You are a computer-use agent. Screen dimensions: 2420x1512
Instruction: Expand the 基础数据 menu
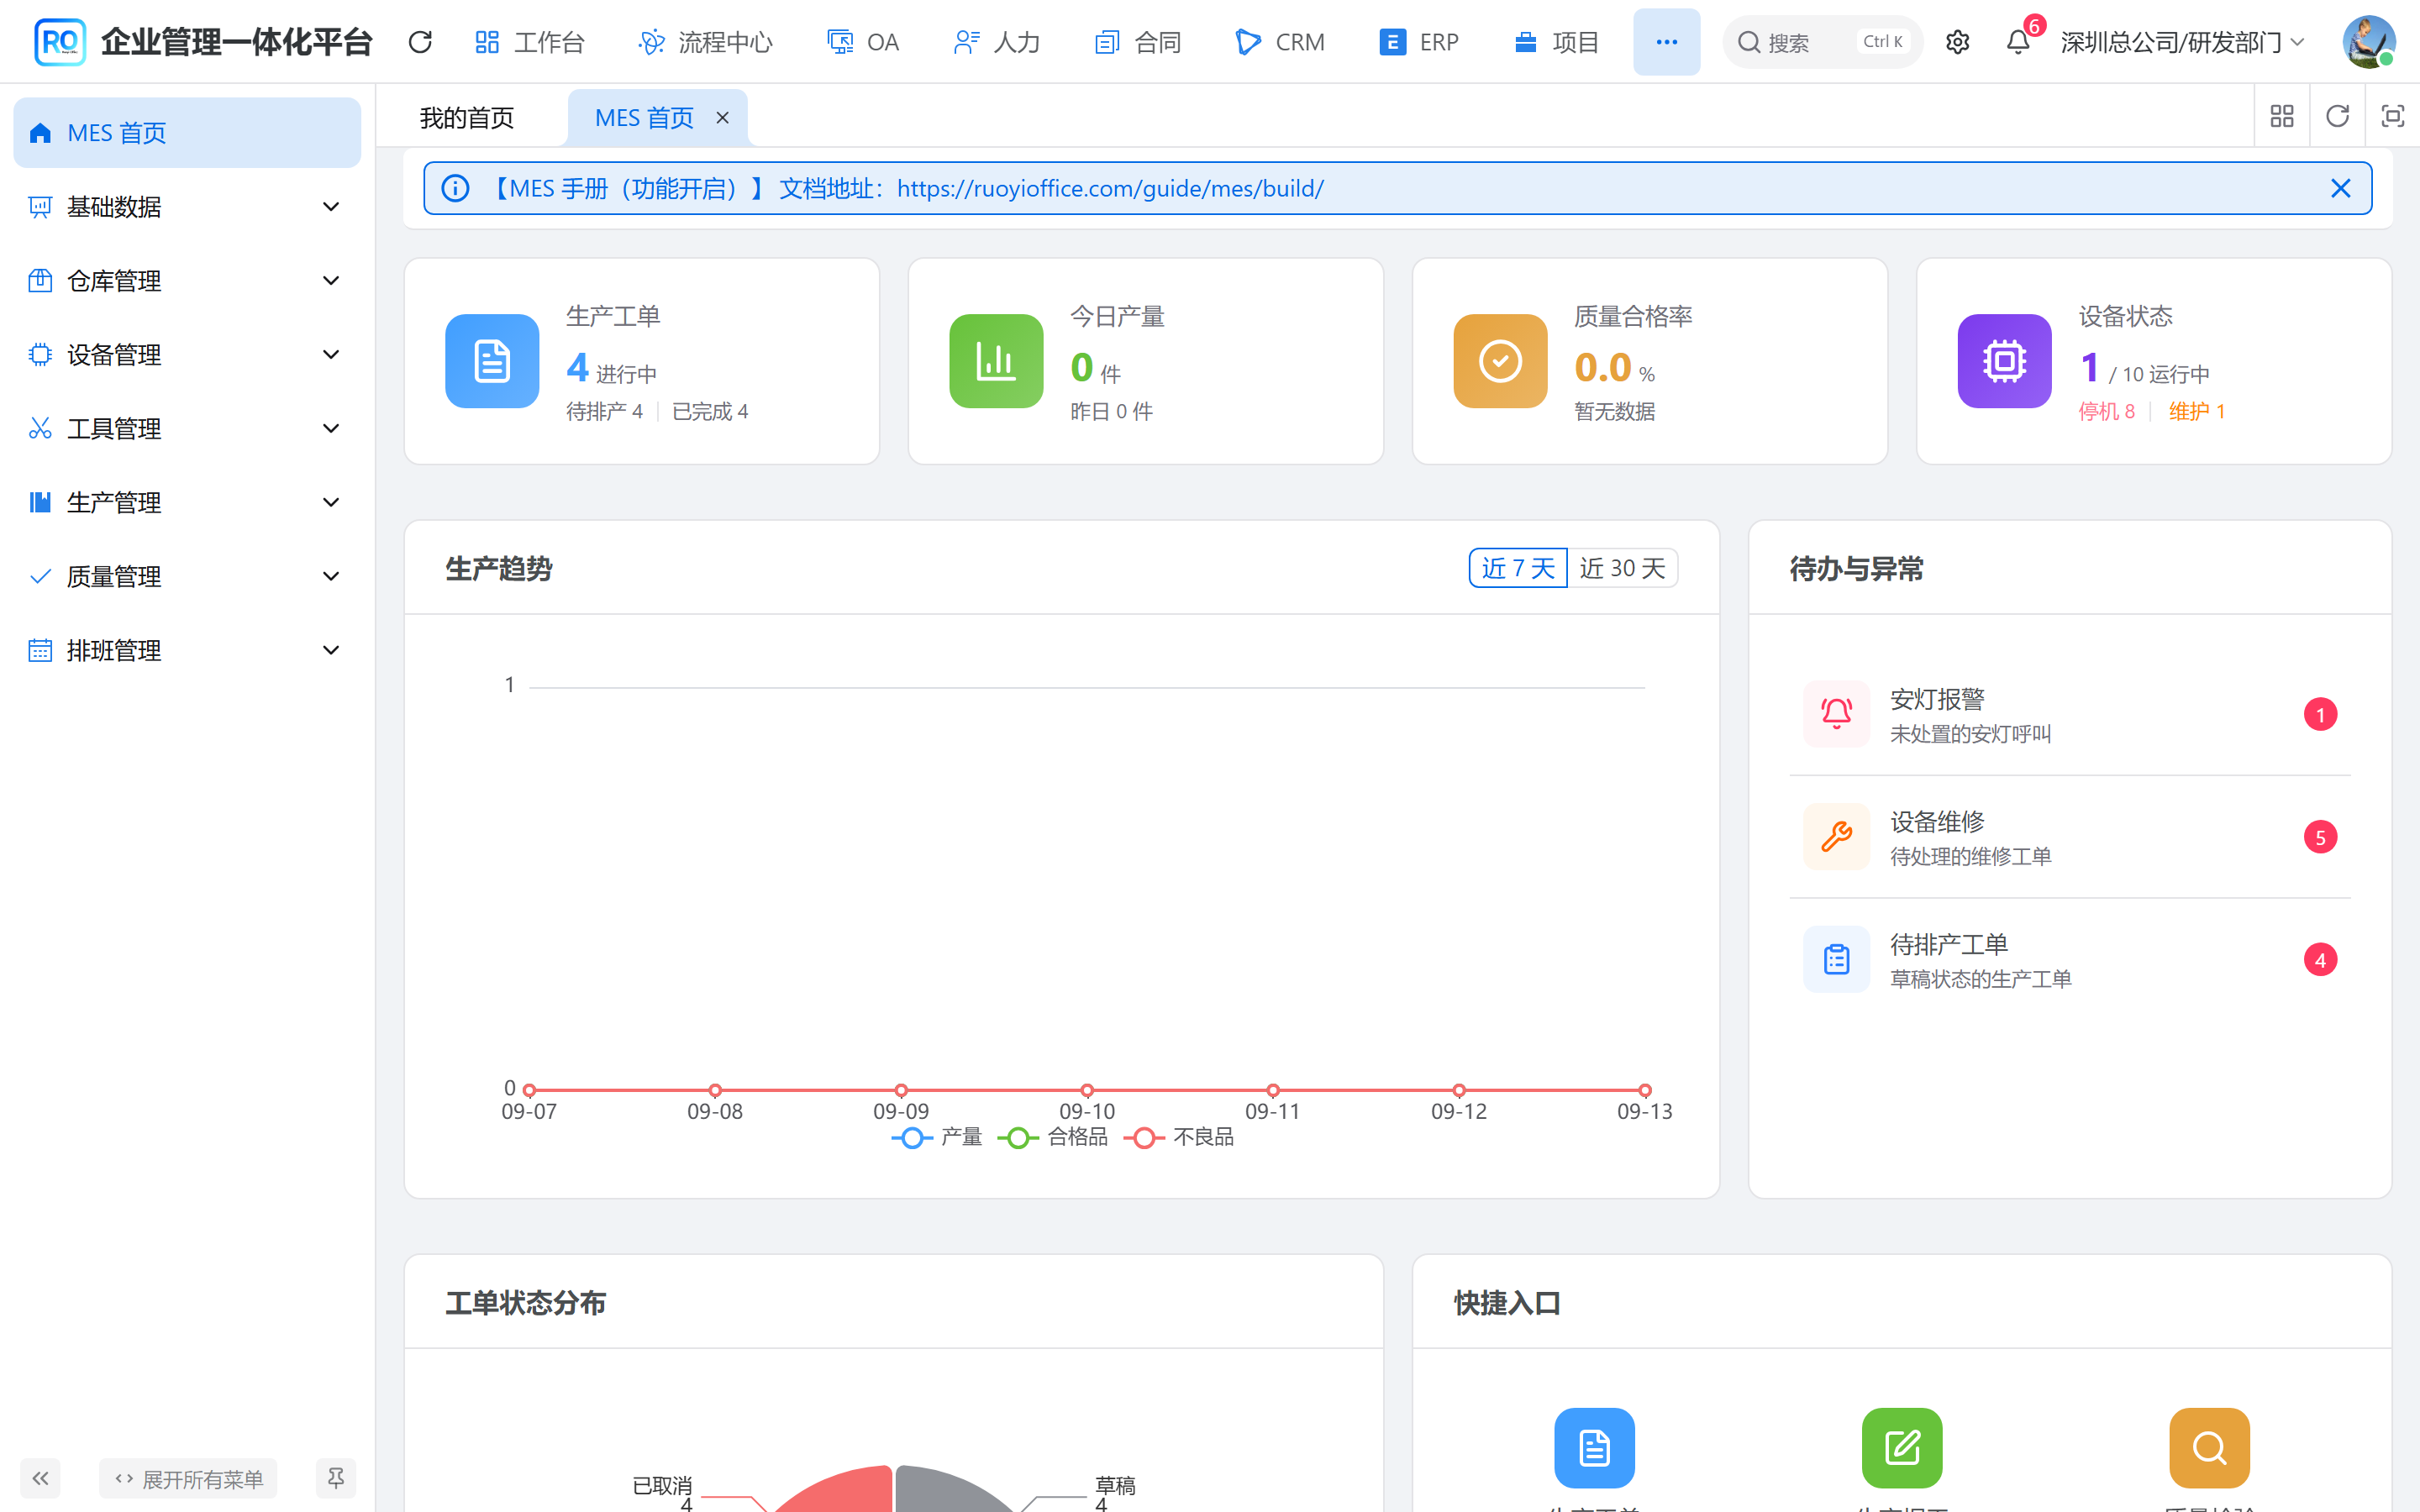click(x=187, y=207)
